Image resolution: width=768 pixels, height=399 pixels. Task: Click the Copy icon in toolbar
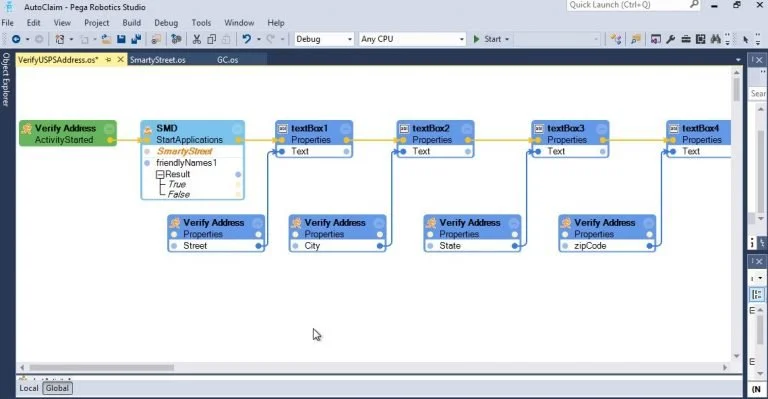(x=212, y=39)
